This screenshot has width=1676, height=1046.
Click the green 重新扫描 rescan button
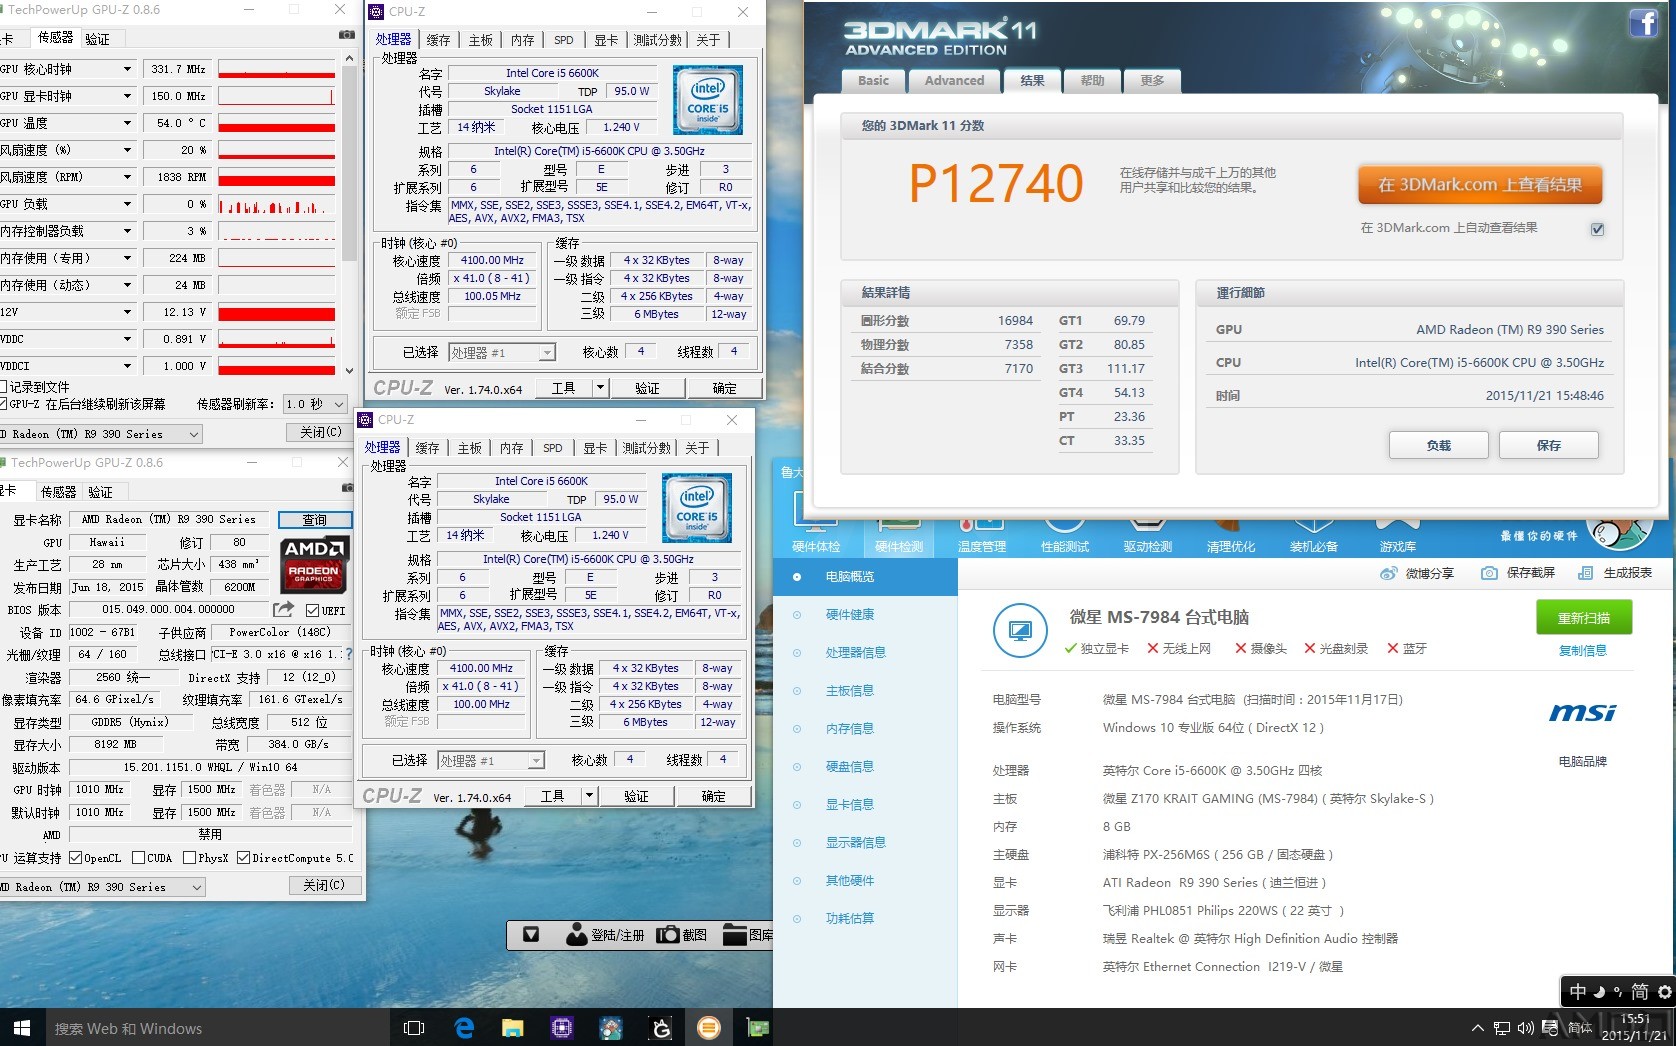pos(1584,618)
